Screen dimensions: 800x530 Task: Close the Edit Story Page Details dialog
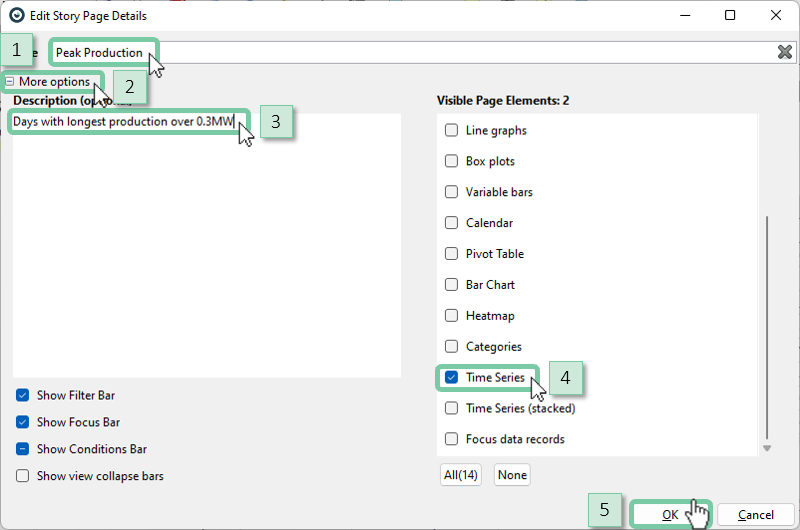tap(776, 15)
